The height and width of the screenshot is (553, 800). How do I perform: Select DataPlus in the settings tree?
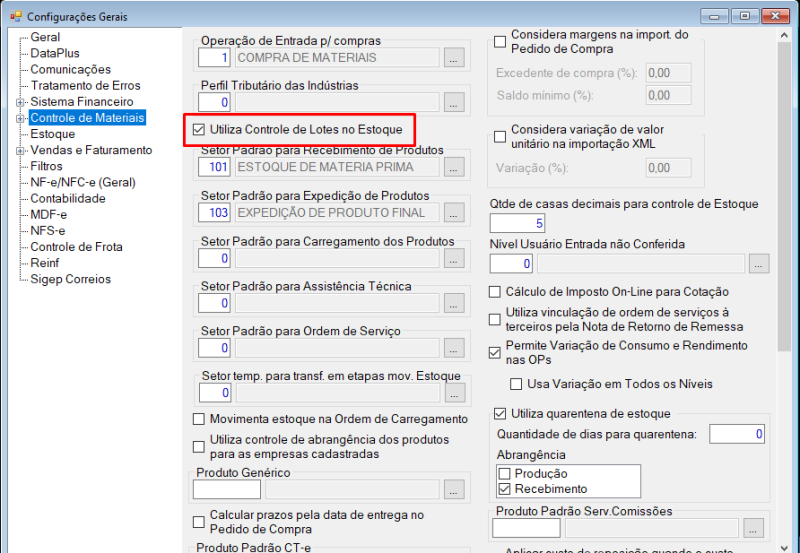click(x=55, y=53)
